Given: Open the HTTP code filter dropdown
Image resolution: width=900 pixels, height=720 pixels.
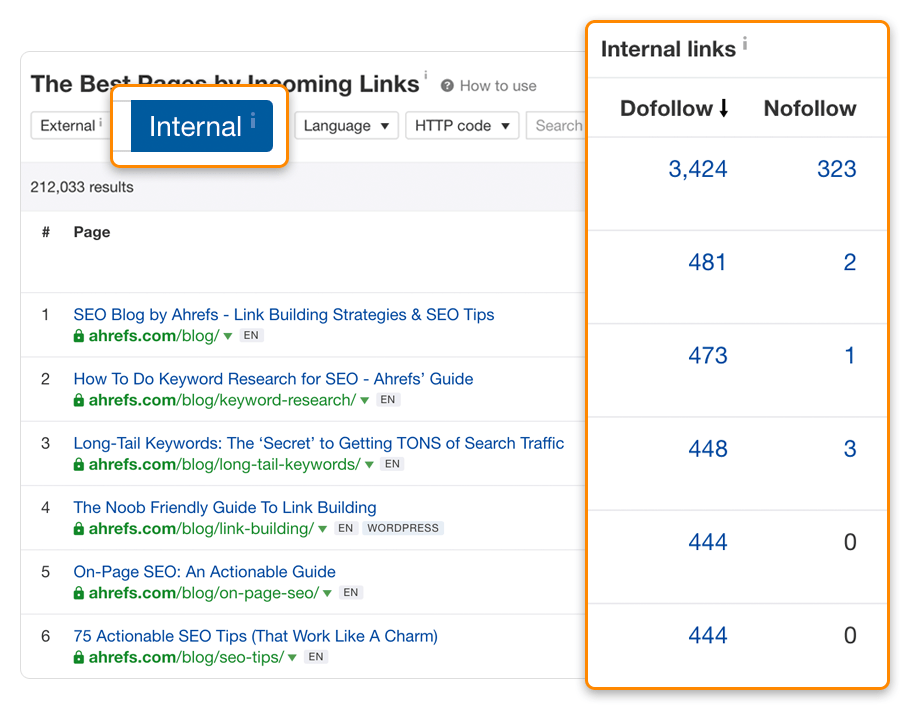Looking at the screenshot, I should click(462, 125).
